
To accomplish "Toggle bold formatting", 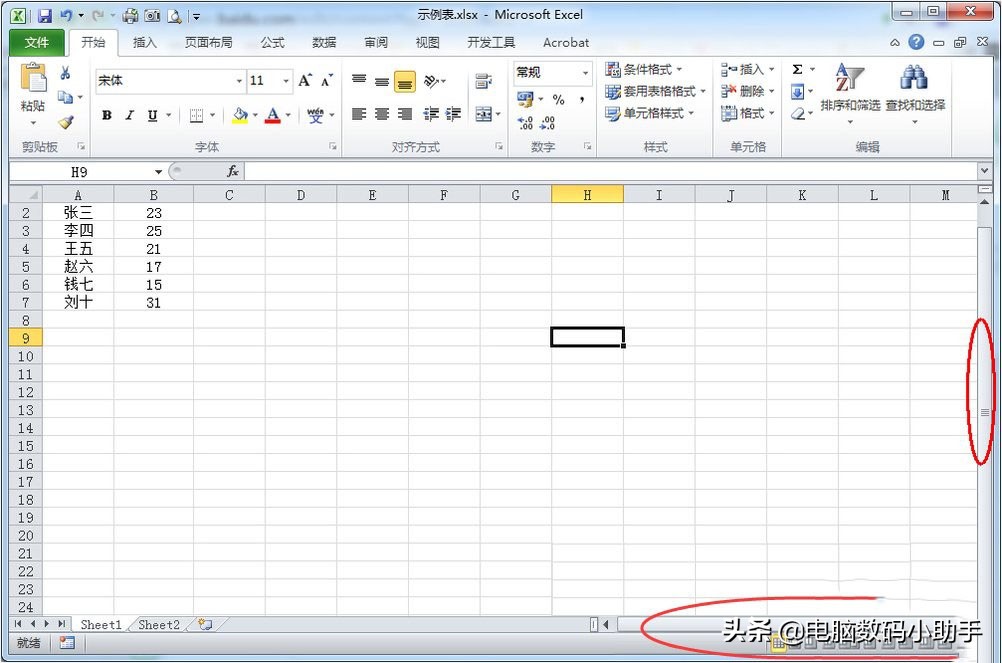I will [107, 116].
